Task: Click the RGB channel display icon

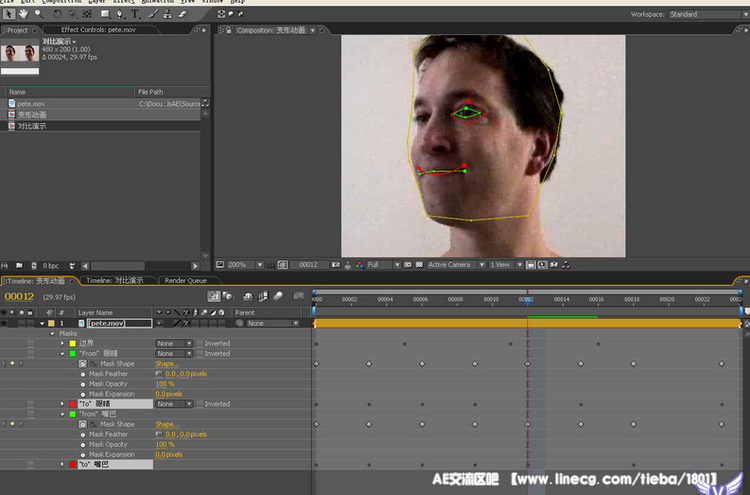Action: [x=359, y=264]
